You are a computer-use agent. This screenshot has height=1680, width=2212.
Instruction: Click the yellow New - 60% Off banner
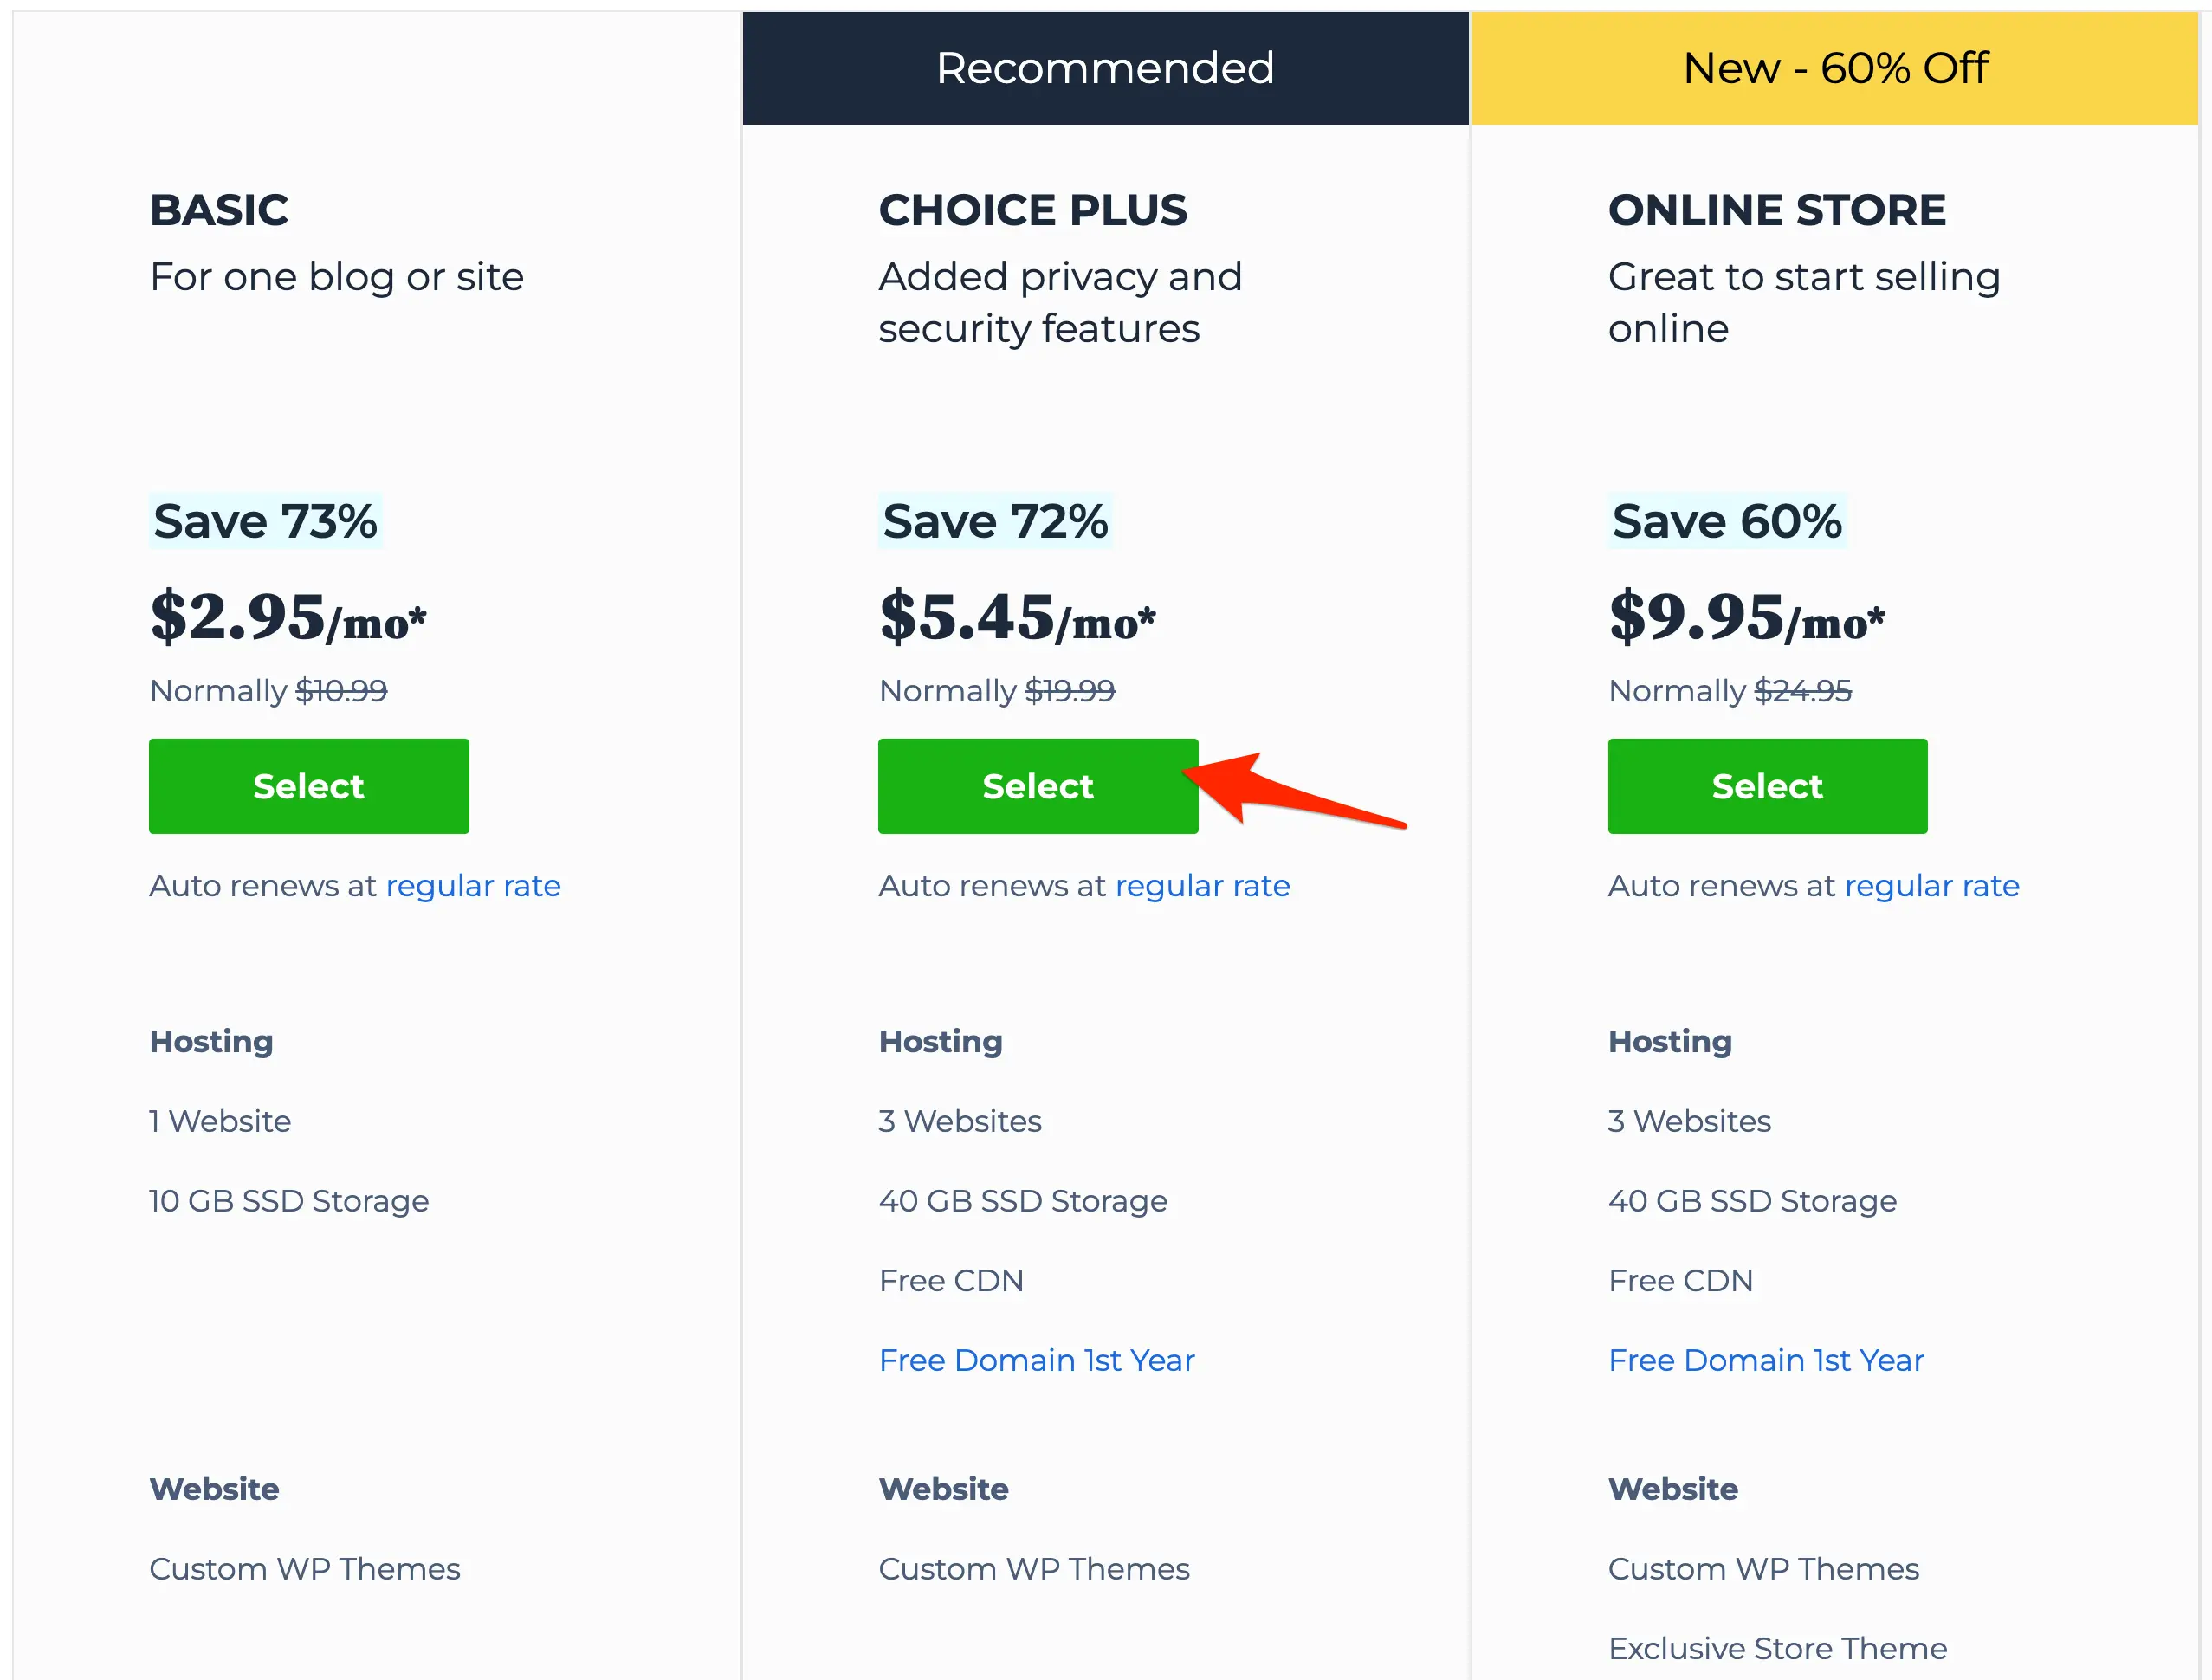[x=1834, y=68]
